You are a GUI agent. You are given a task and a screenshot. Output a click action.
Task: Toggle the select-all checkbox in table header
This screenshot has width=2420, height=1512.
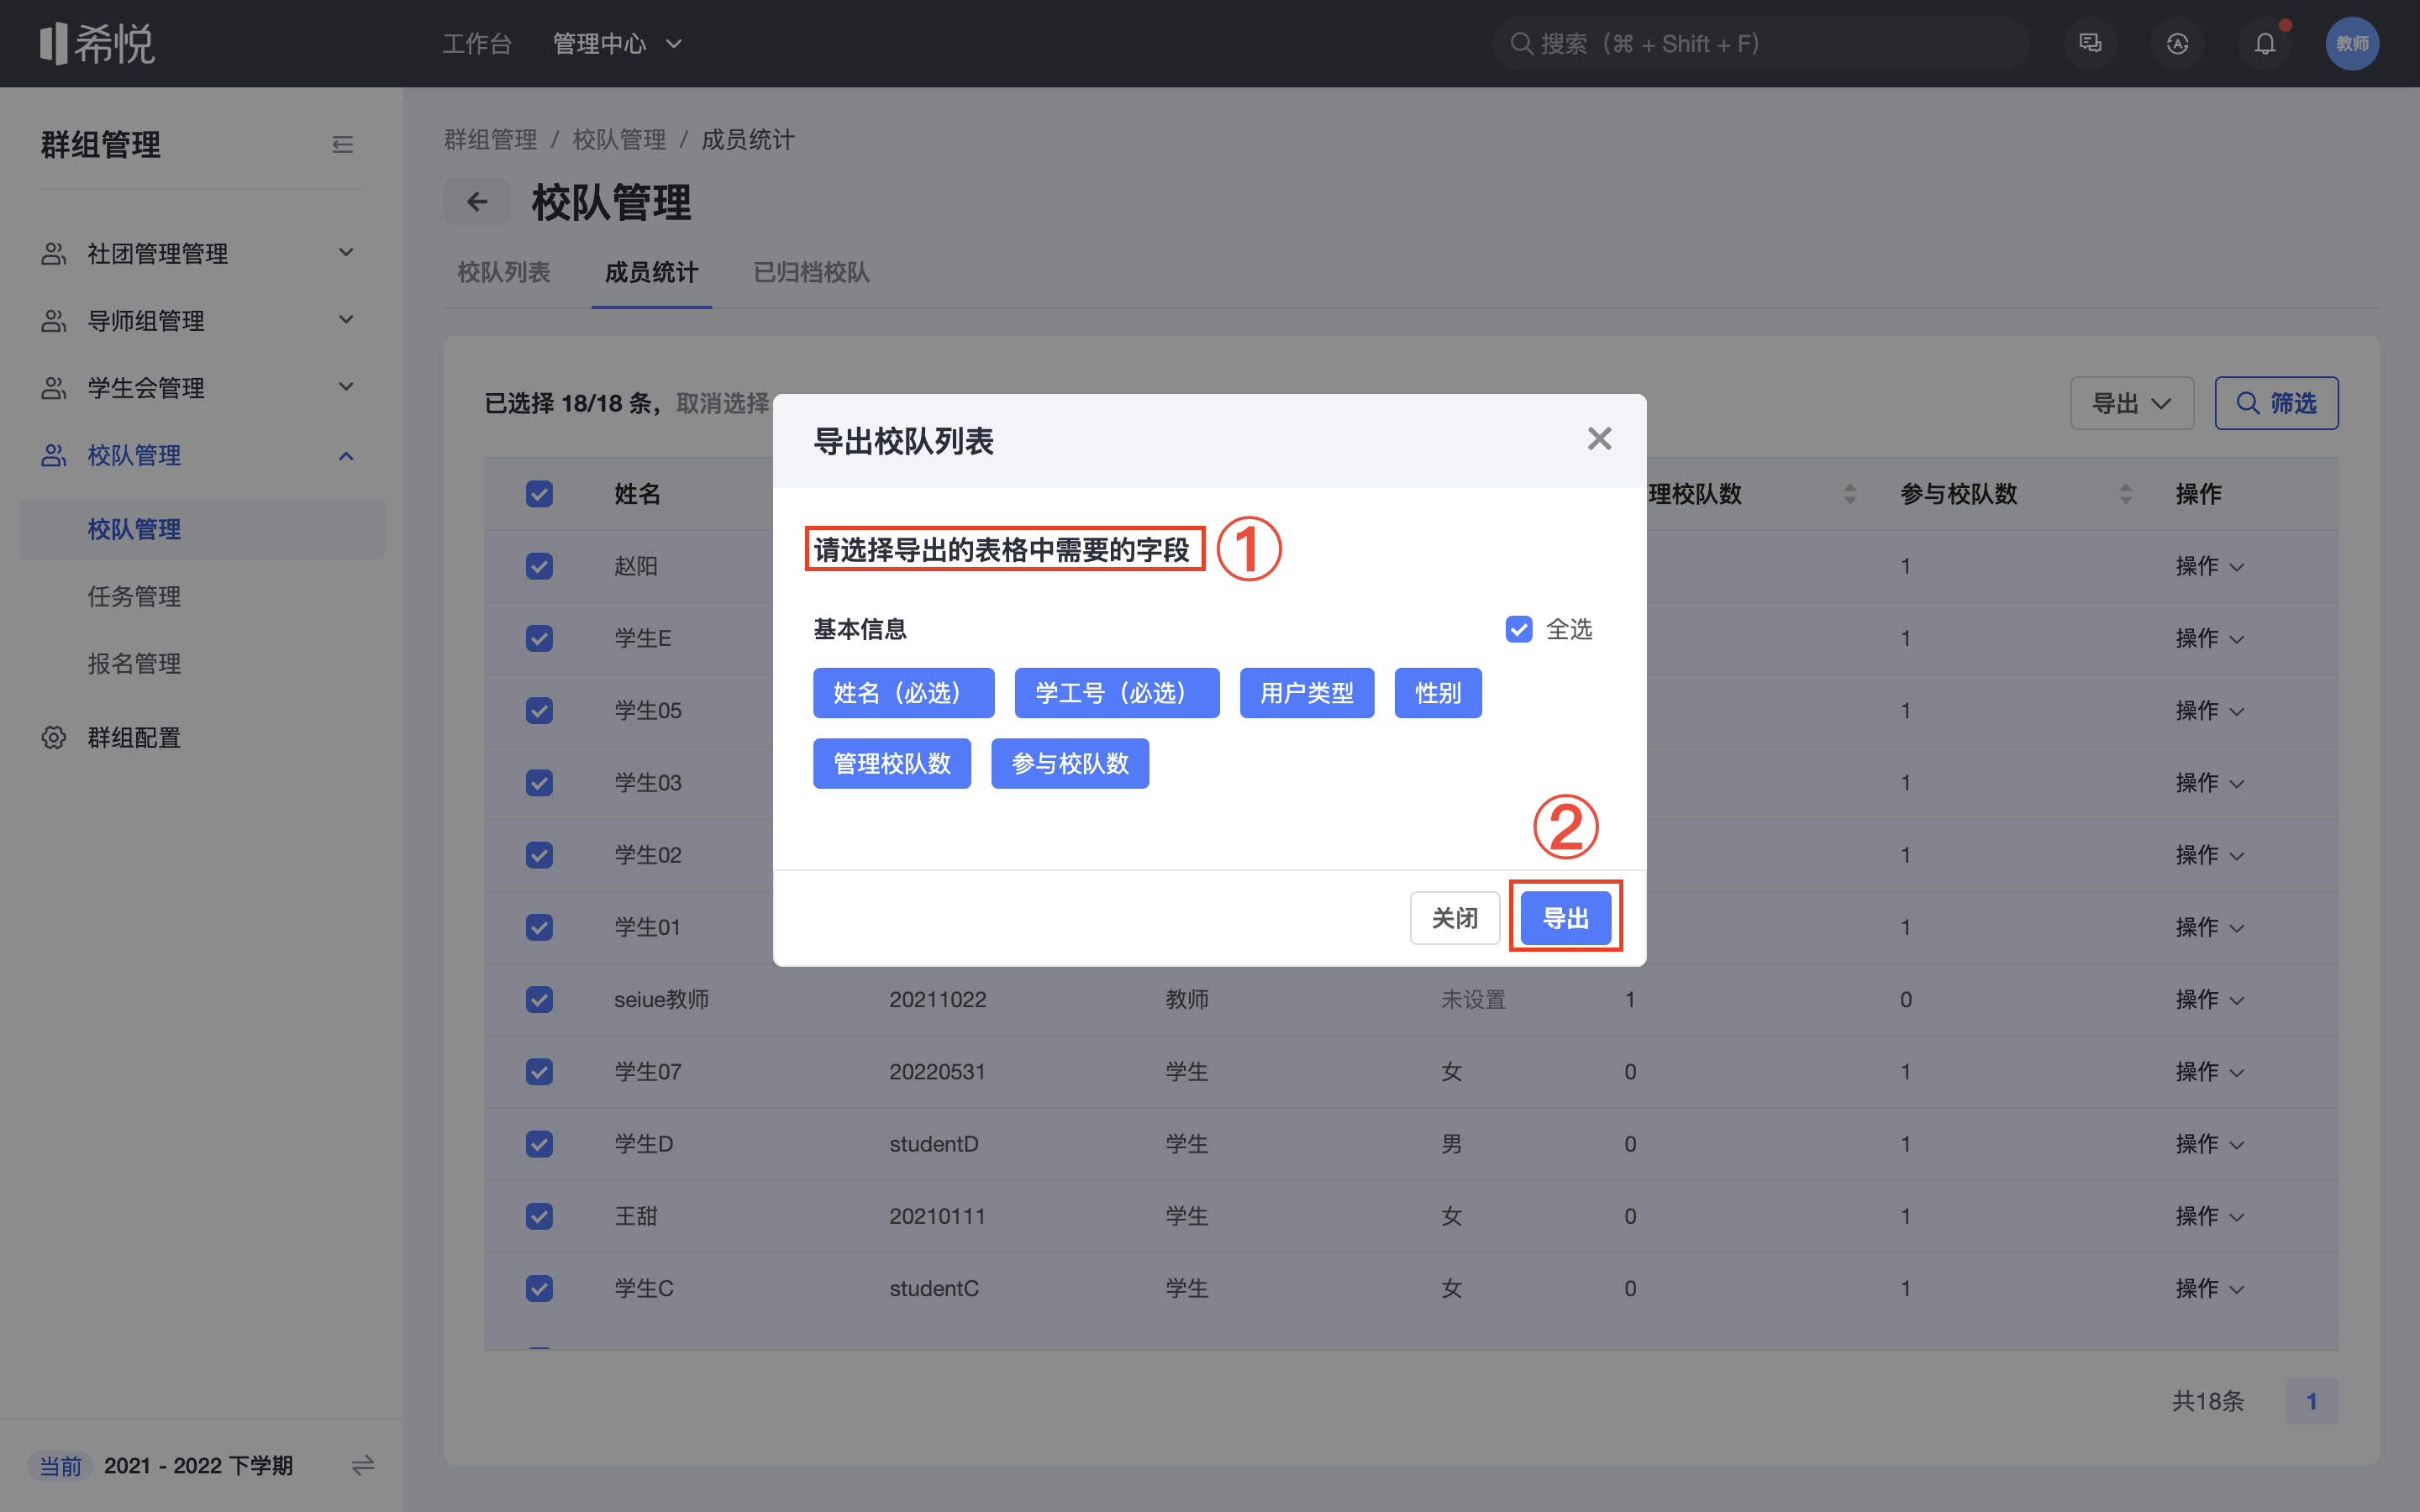click(x=539, y=494)
